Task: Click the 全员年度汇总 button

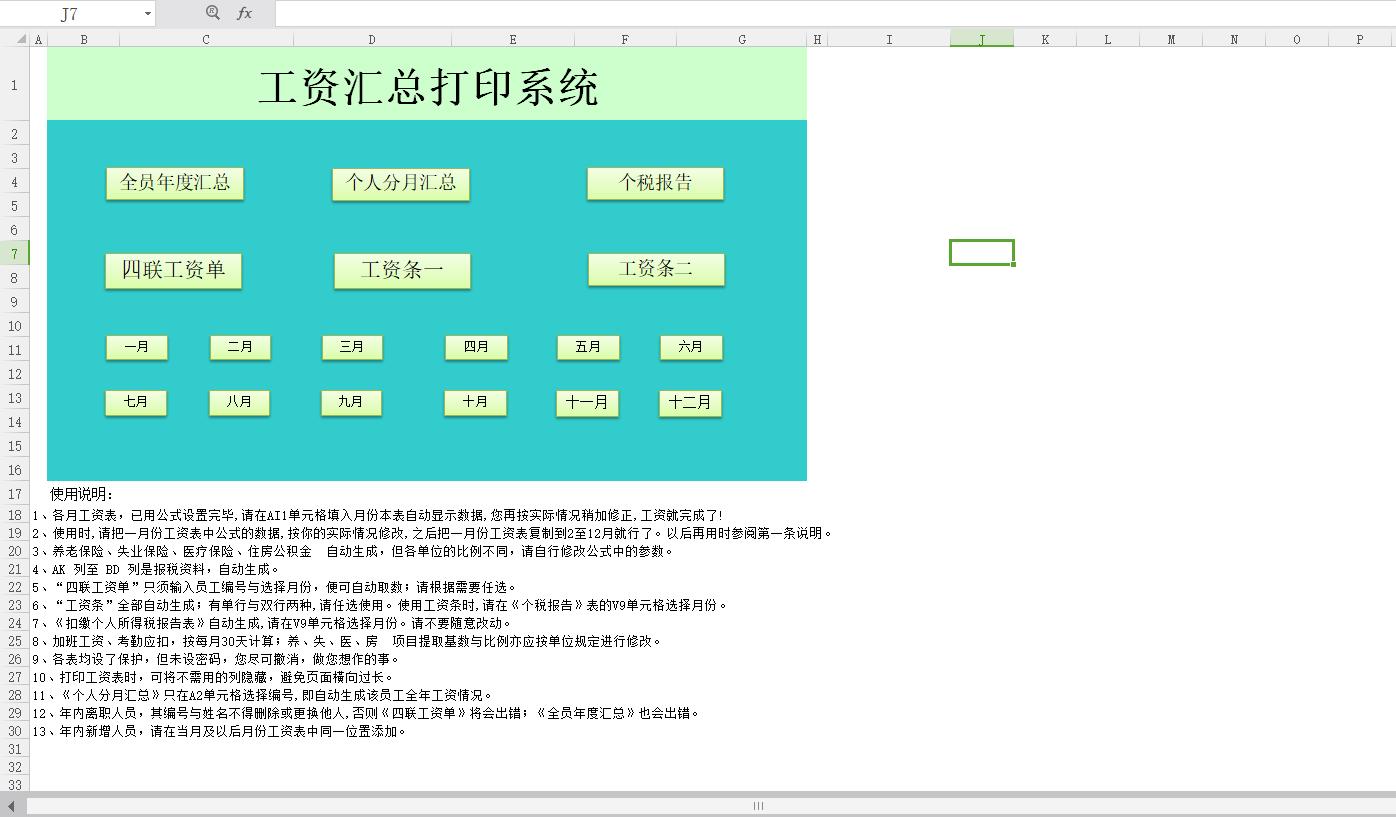Action: 174,182
